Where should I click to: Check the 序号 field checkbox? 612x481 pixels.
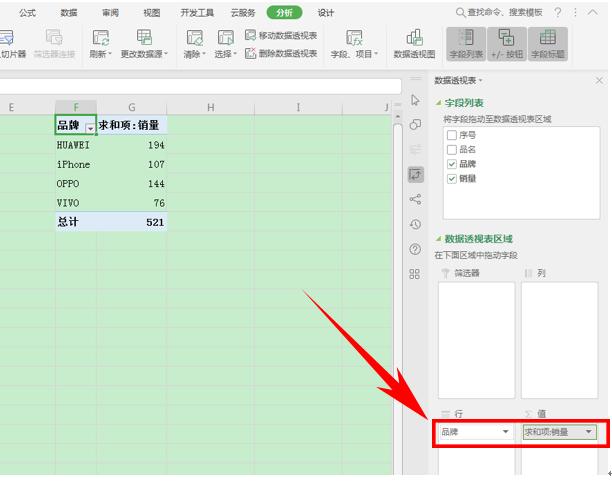(x=452, y=135)
